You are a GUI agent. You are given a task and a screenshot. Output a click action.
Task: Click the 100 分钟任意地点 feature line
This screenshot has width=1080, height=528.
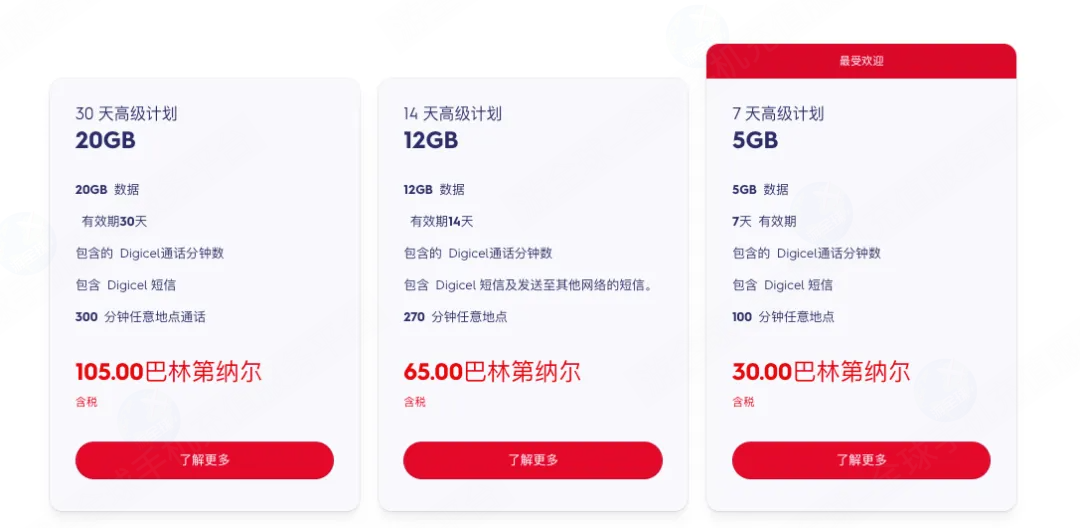(x=783, y=317)
